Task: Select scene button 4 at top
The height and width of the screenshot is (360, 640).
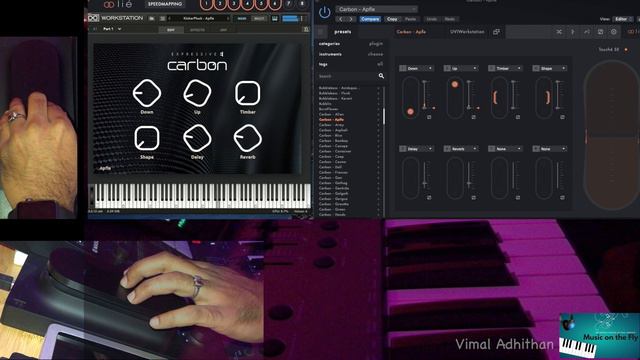Action: coord(247,4)
